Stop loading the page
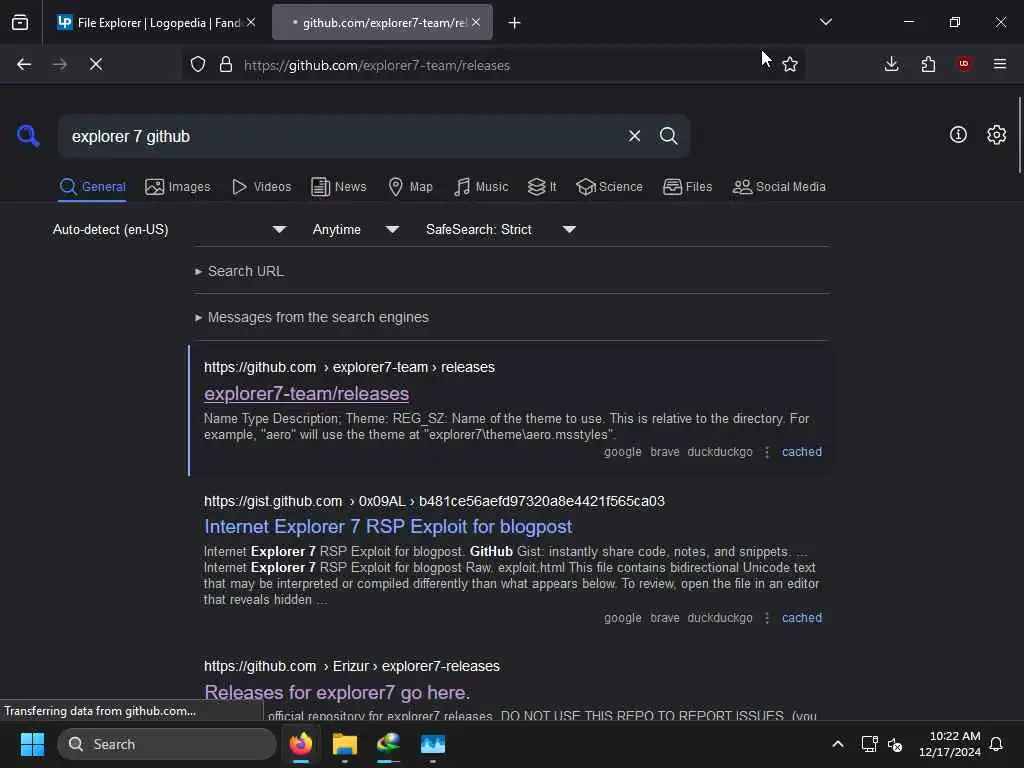1024x768 pixels. [96, 64]
